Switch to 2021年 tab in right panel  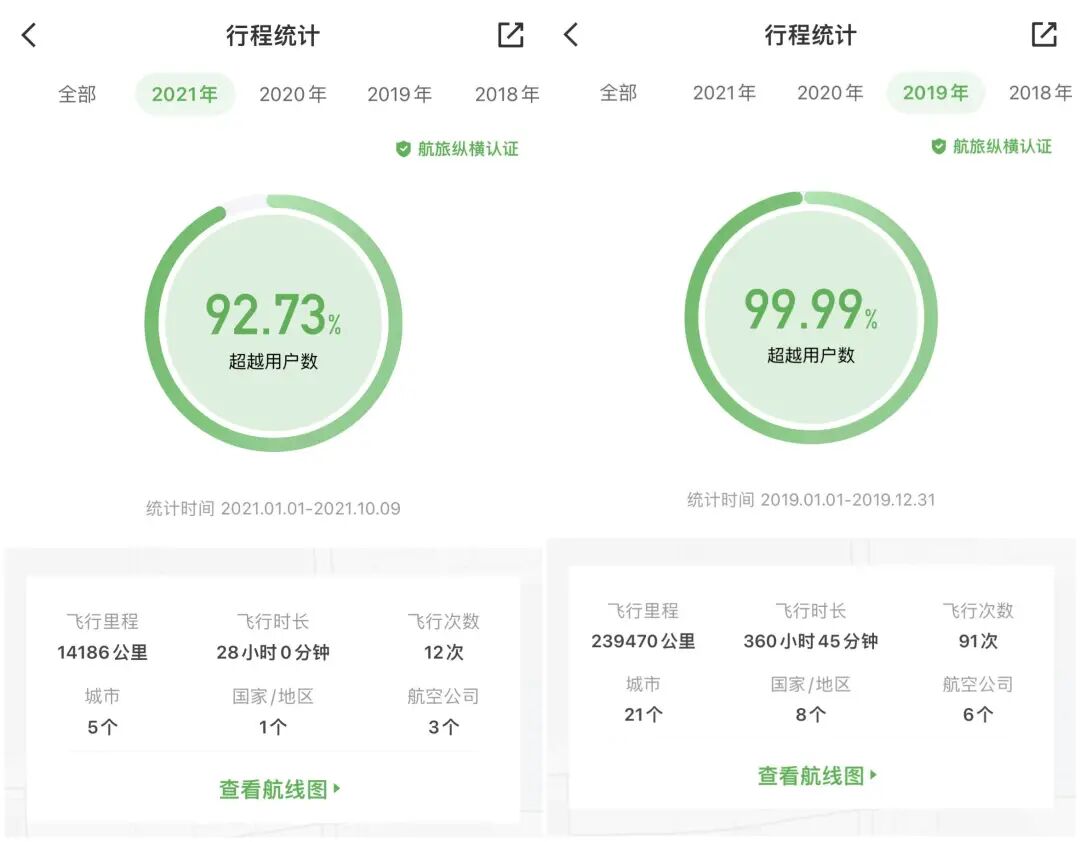pyautogui.click(x=725, y=92)
